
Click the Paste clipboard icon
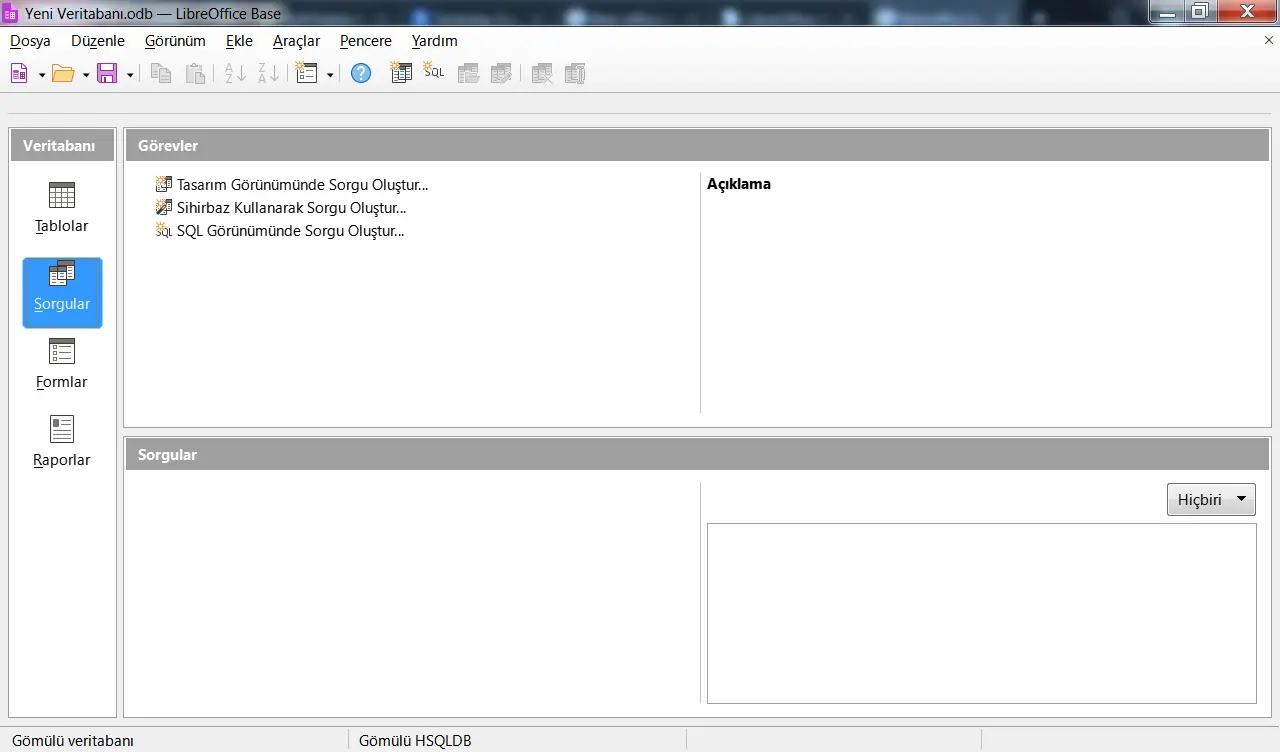coord(196,73)
